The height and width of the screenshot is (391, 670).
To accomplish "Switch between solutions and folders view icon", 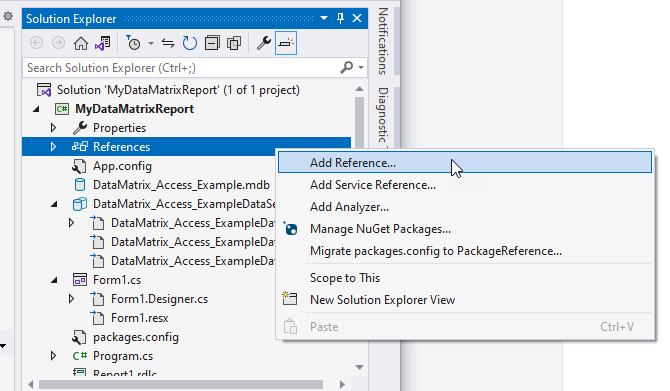I will [103, 43].
